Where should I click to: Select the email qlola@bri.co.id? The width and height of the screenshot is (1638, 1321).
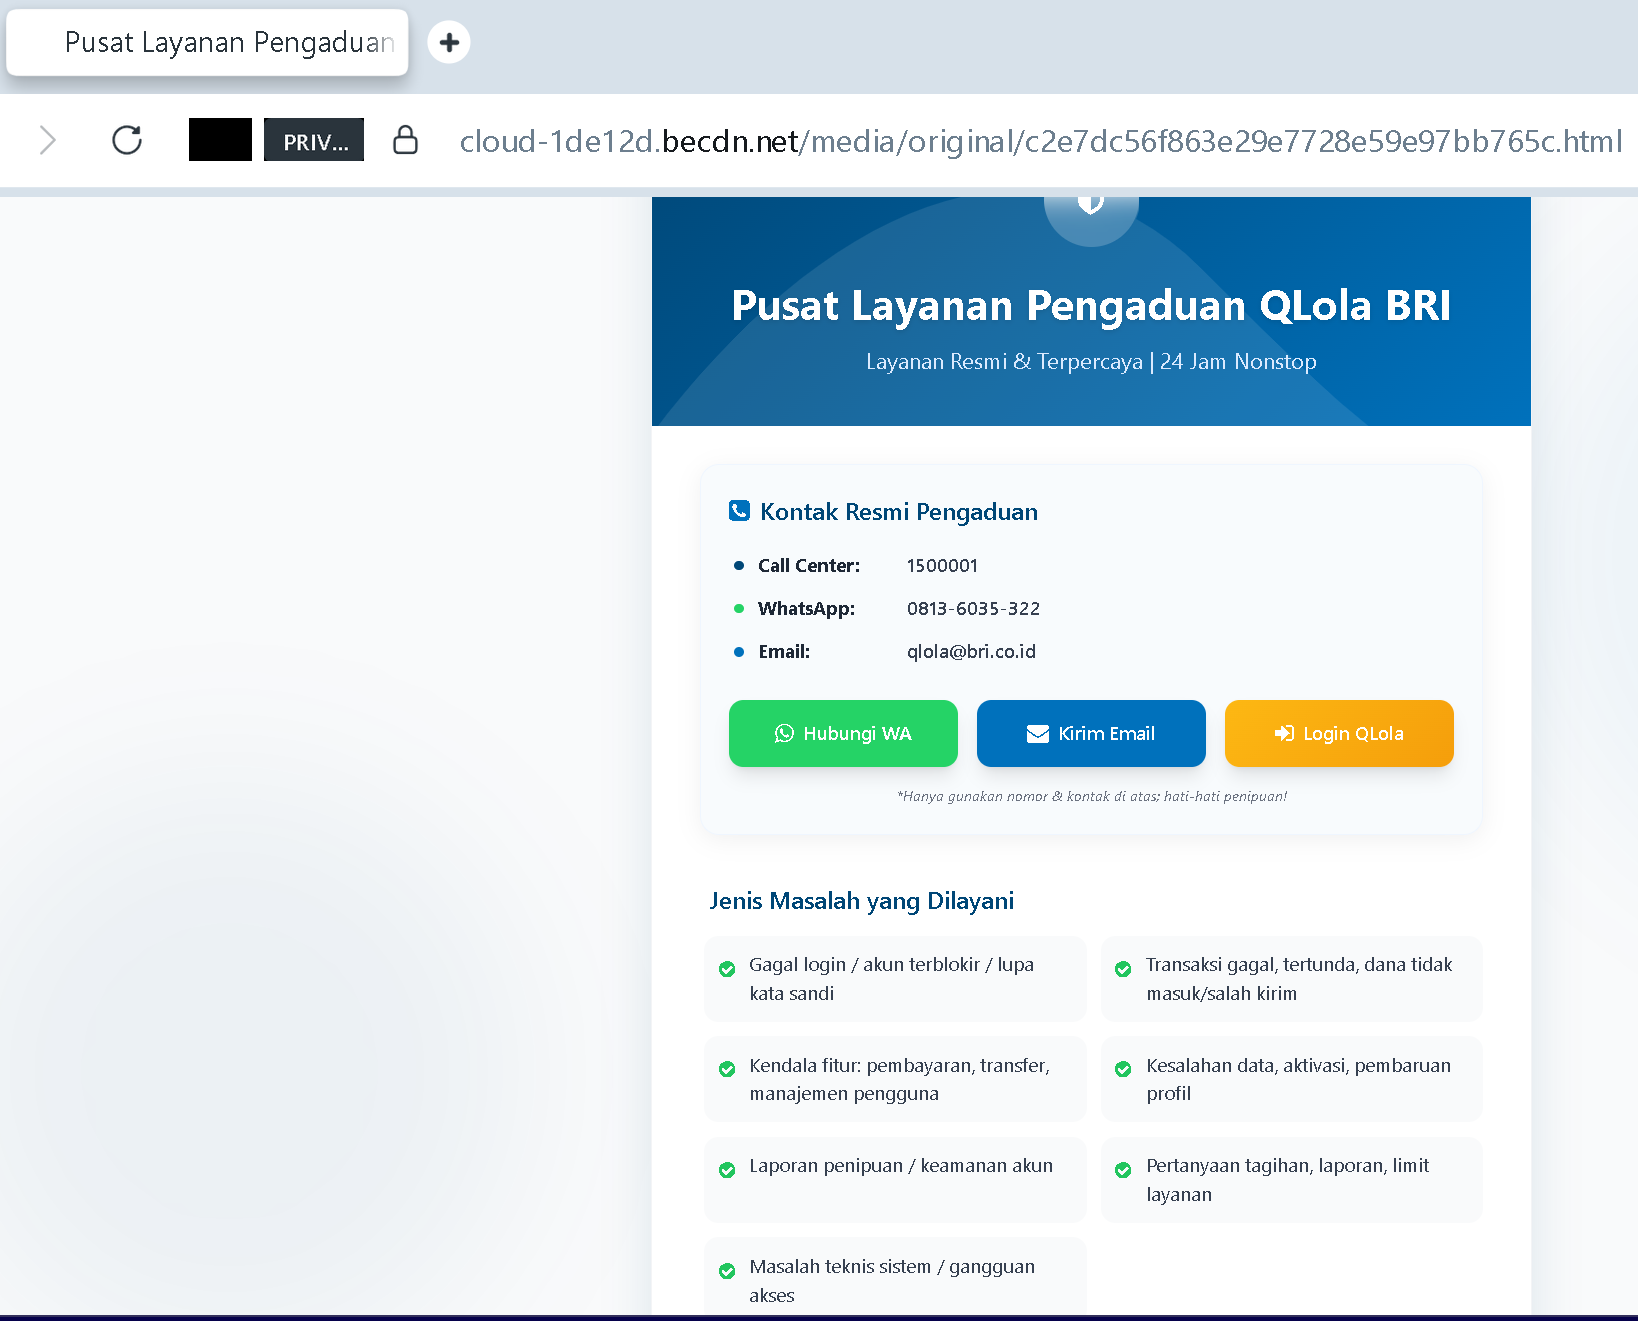971,651
